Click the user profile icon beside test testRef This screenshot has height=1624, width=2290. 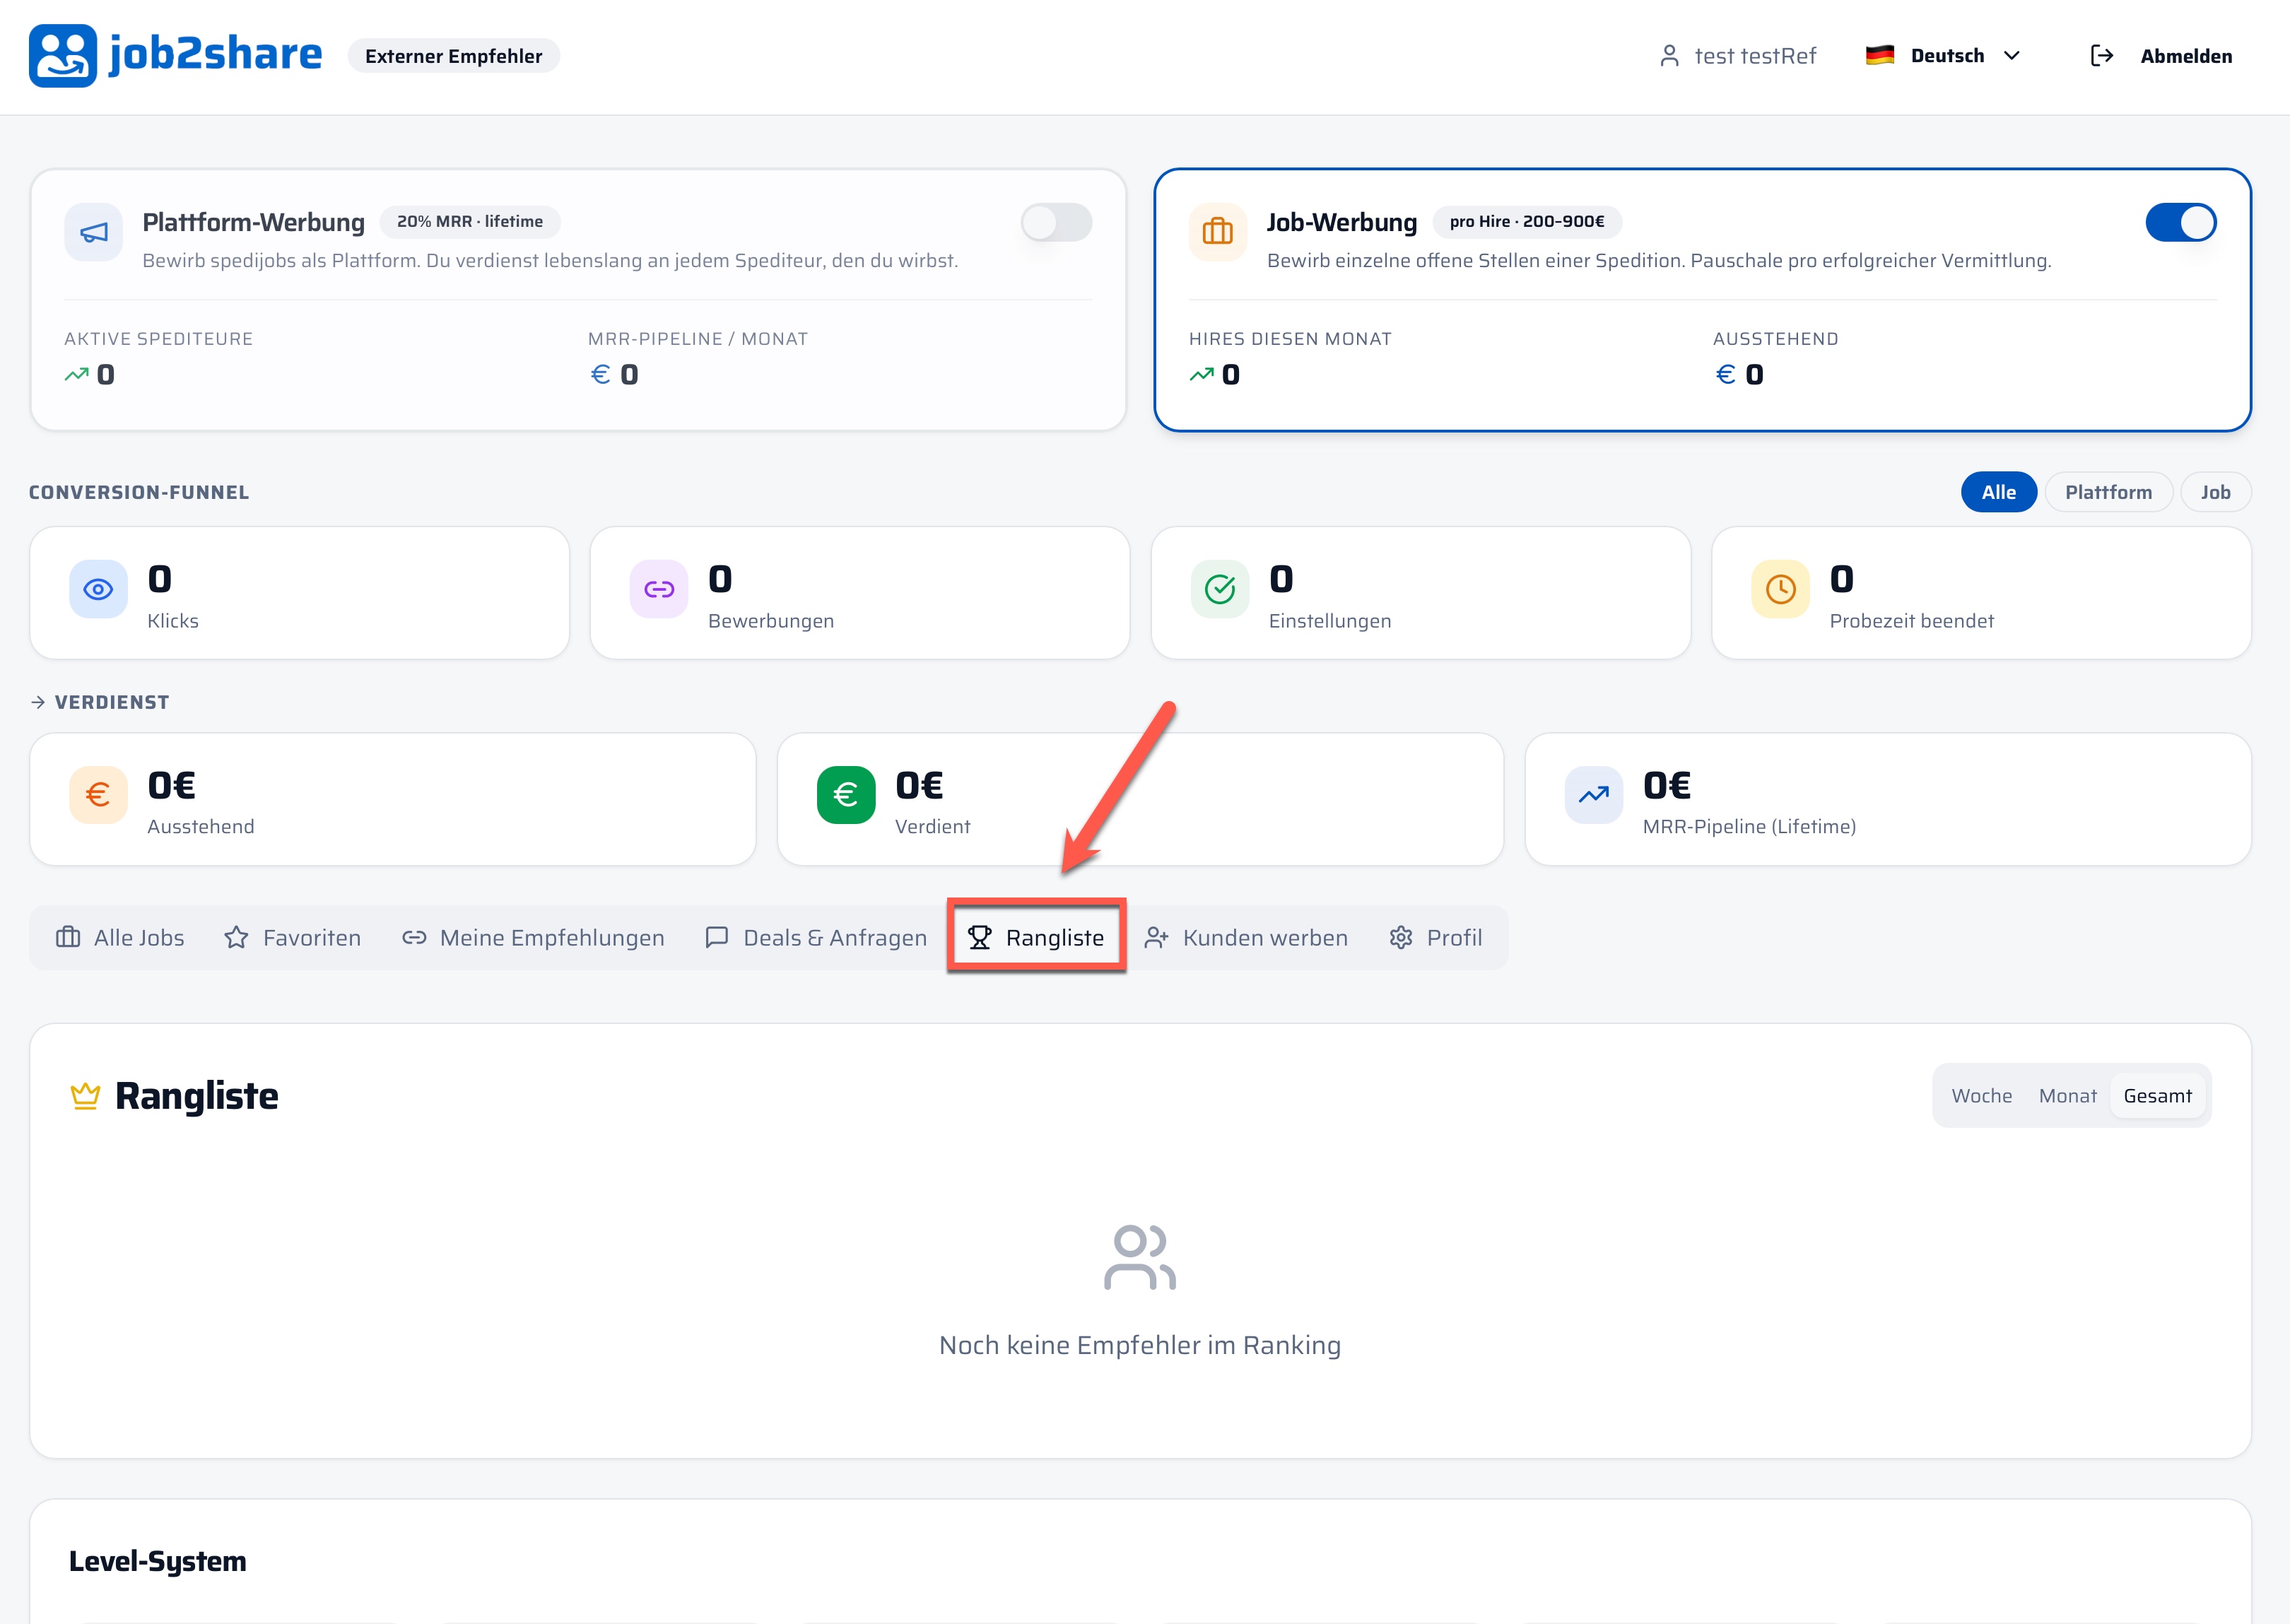1669,56
